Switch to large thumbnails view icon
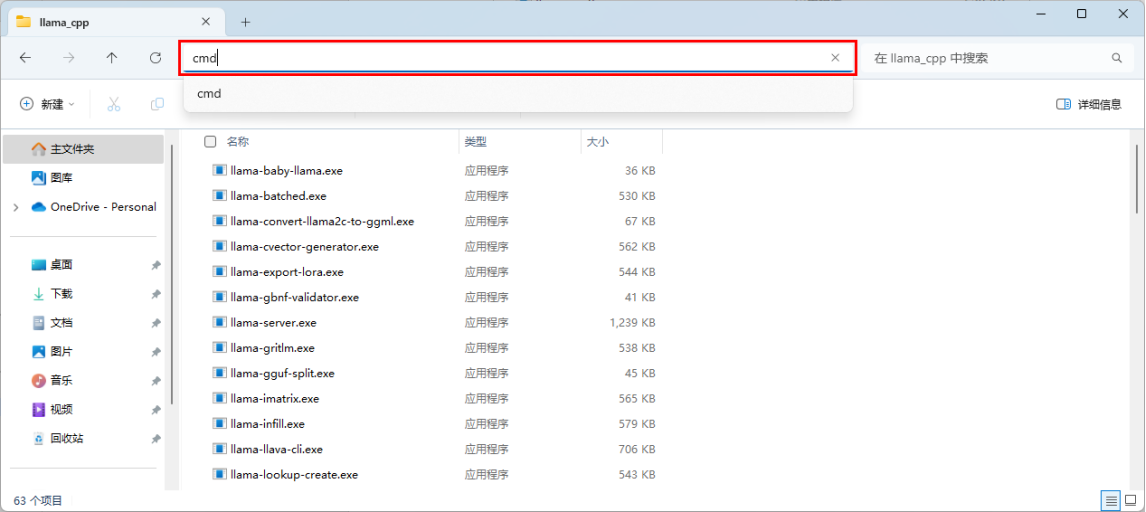The image size is (1146, 512). 1131,501
